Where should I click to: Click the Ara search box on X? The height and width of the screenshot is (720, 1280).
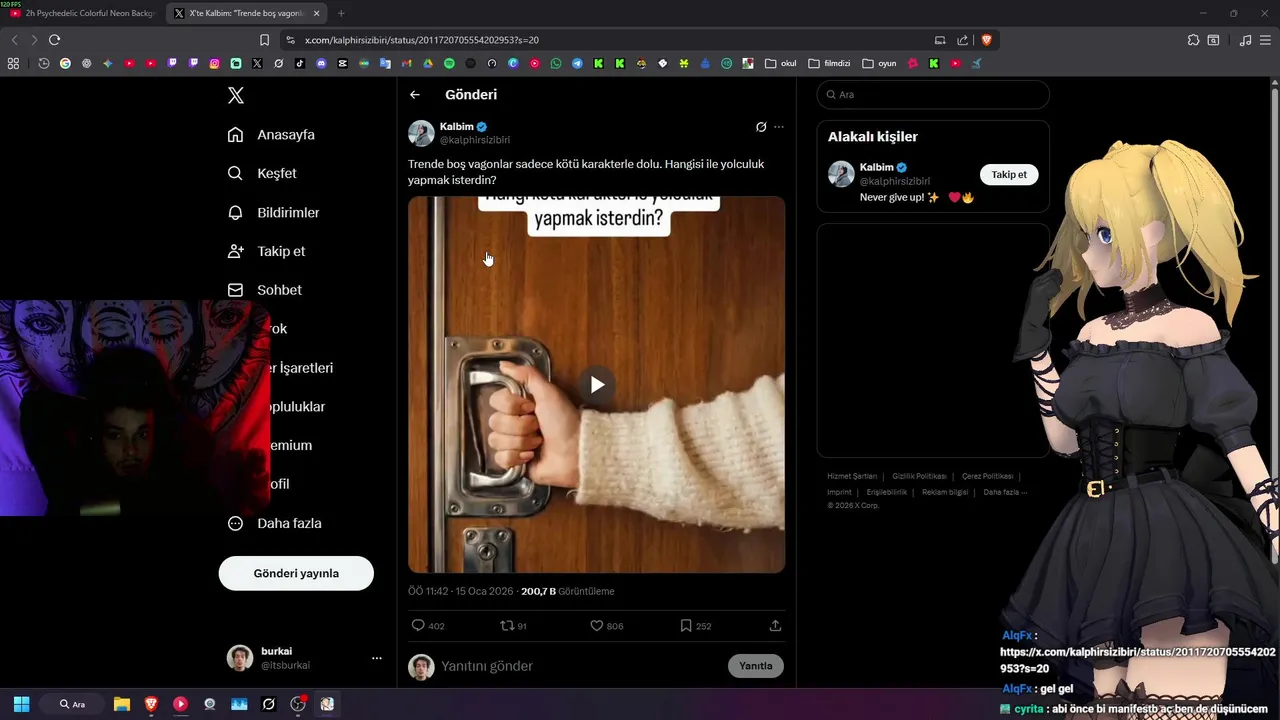[x=933, y=95]
